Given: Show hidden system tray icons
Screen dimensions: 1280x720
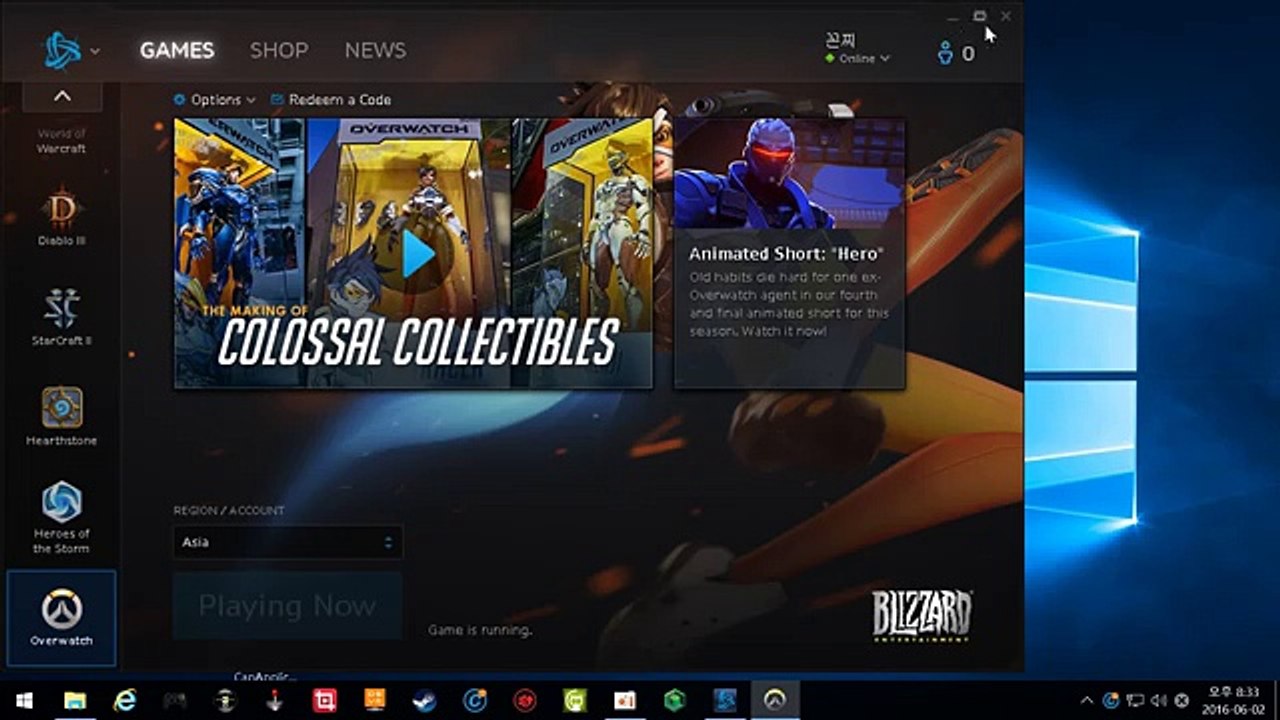Looking at the screenshot, I should pyautogui.click(x=1087, y=700).
